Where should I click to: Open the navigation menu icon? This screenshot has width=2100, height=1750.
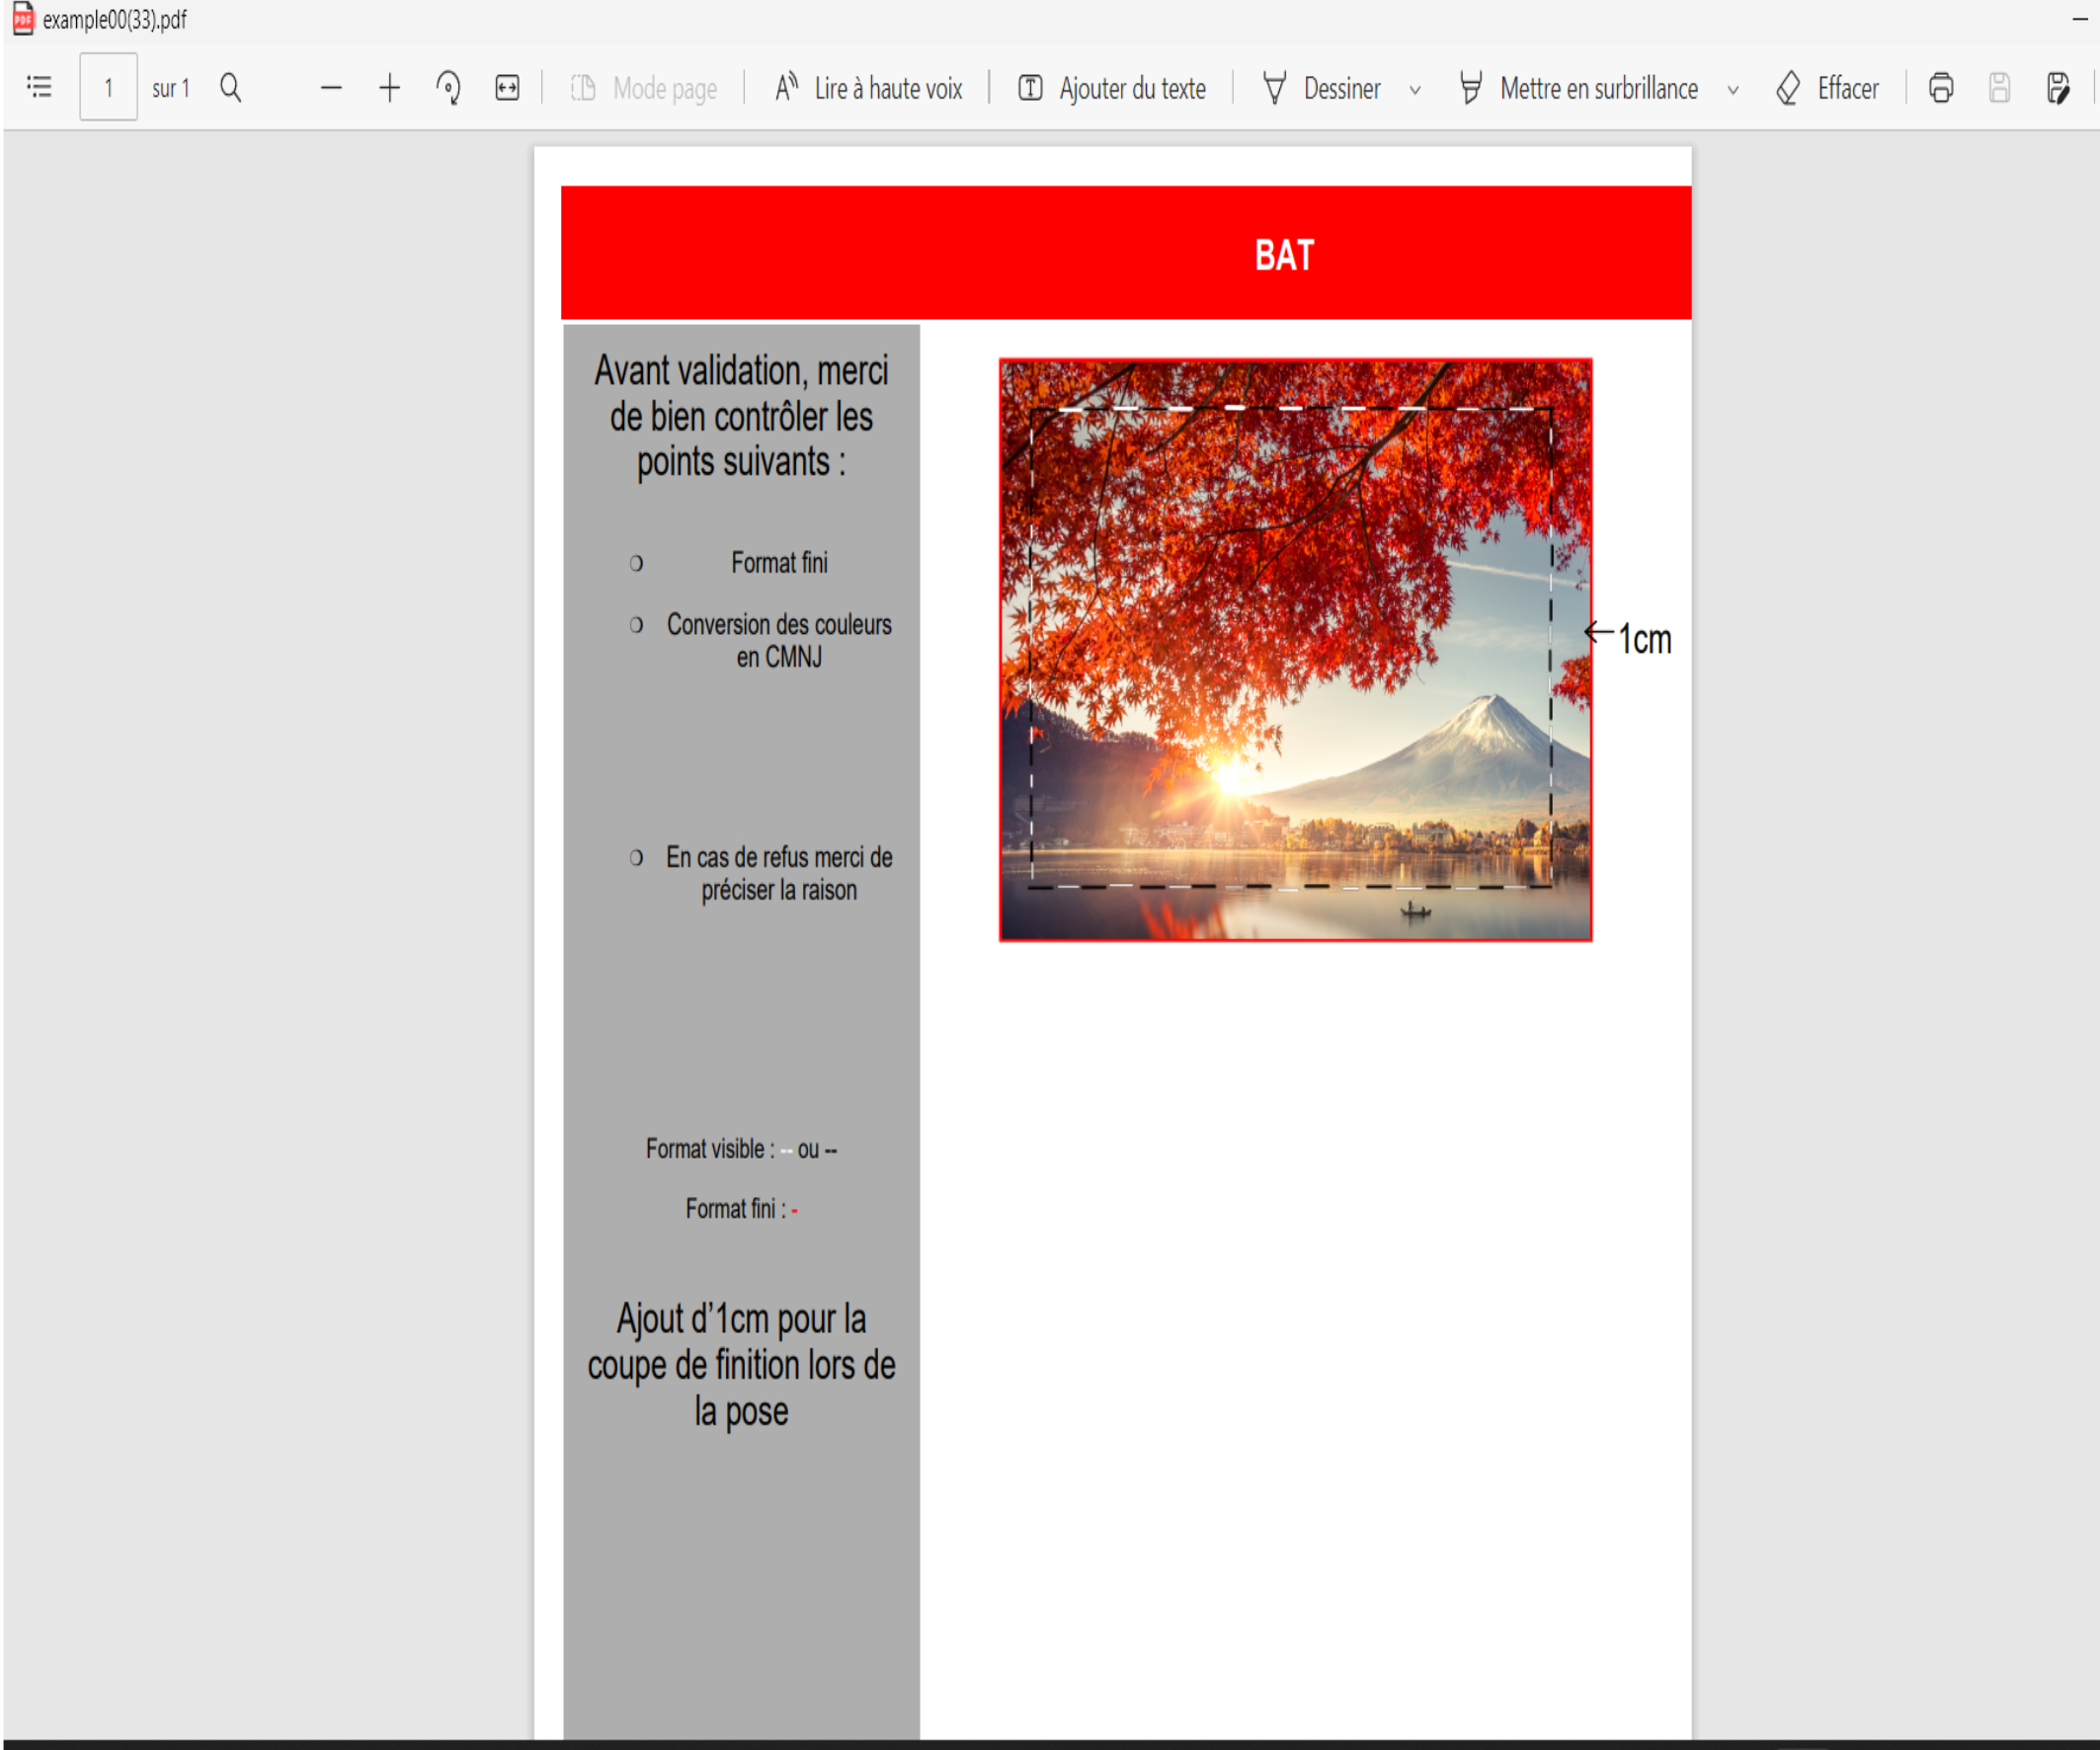pyautogui.click(x=39, y=85)
